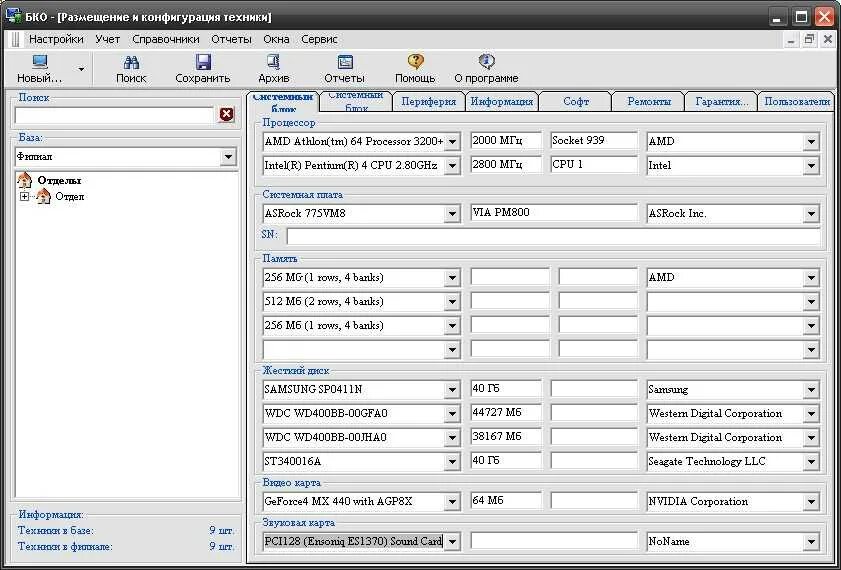The height and width of the screenshot is (570, 841).
Task: Open the AMD Athlon 64 processor dropdown
Action: click(x=452, y=142)
